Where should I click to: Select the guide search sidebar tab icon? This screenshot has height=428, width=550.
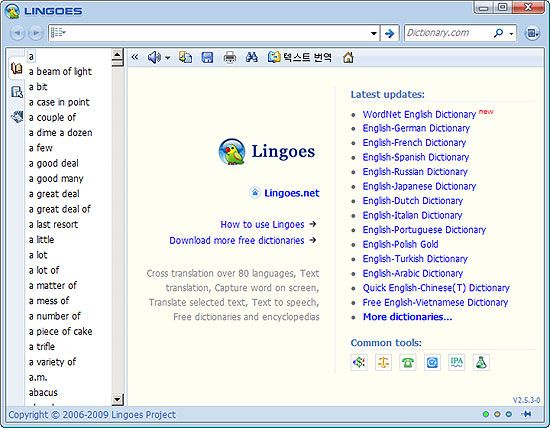[16, 92]
